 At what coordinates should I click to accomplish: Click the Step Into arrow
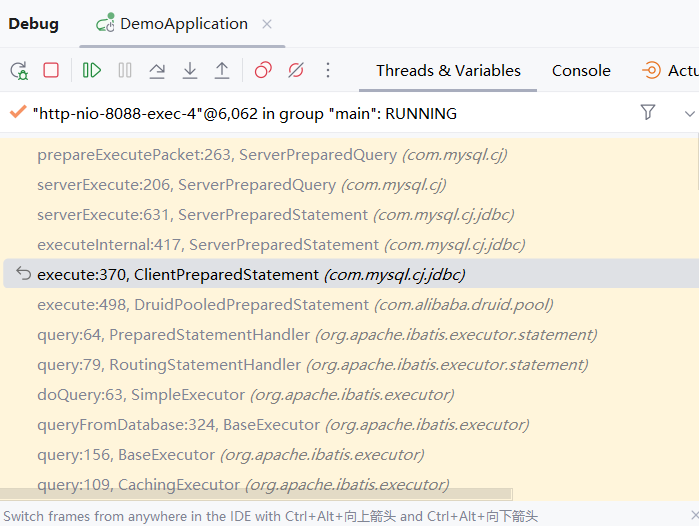190,70
